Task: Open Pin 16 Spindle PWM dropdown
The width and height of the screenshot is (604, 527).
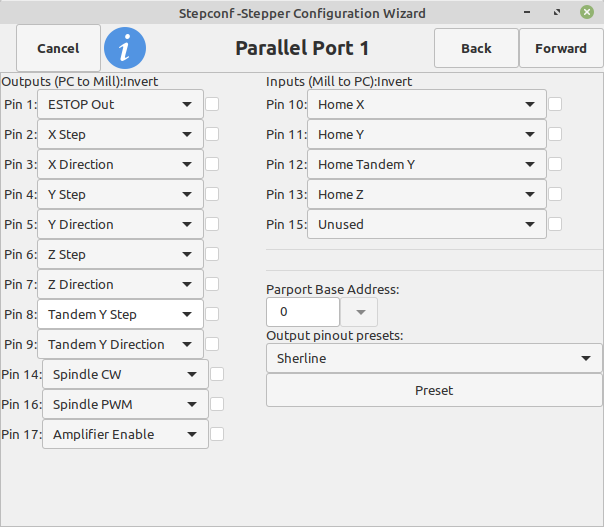Action: coord(125,404)
